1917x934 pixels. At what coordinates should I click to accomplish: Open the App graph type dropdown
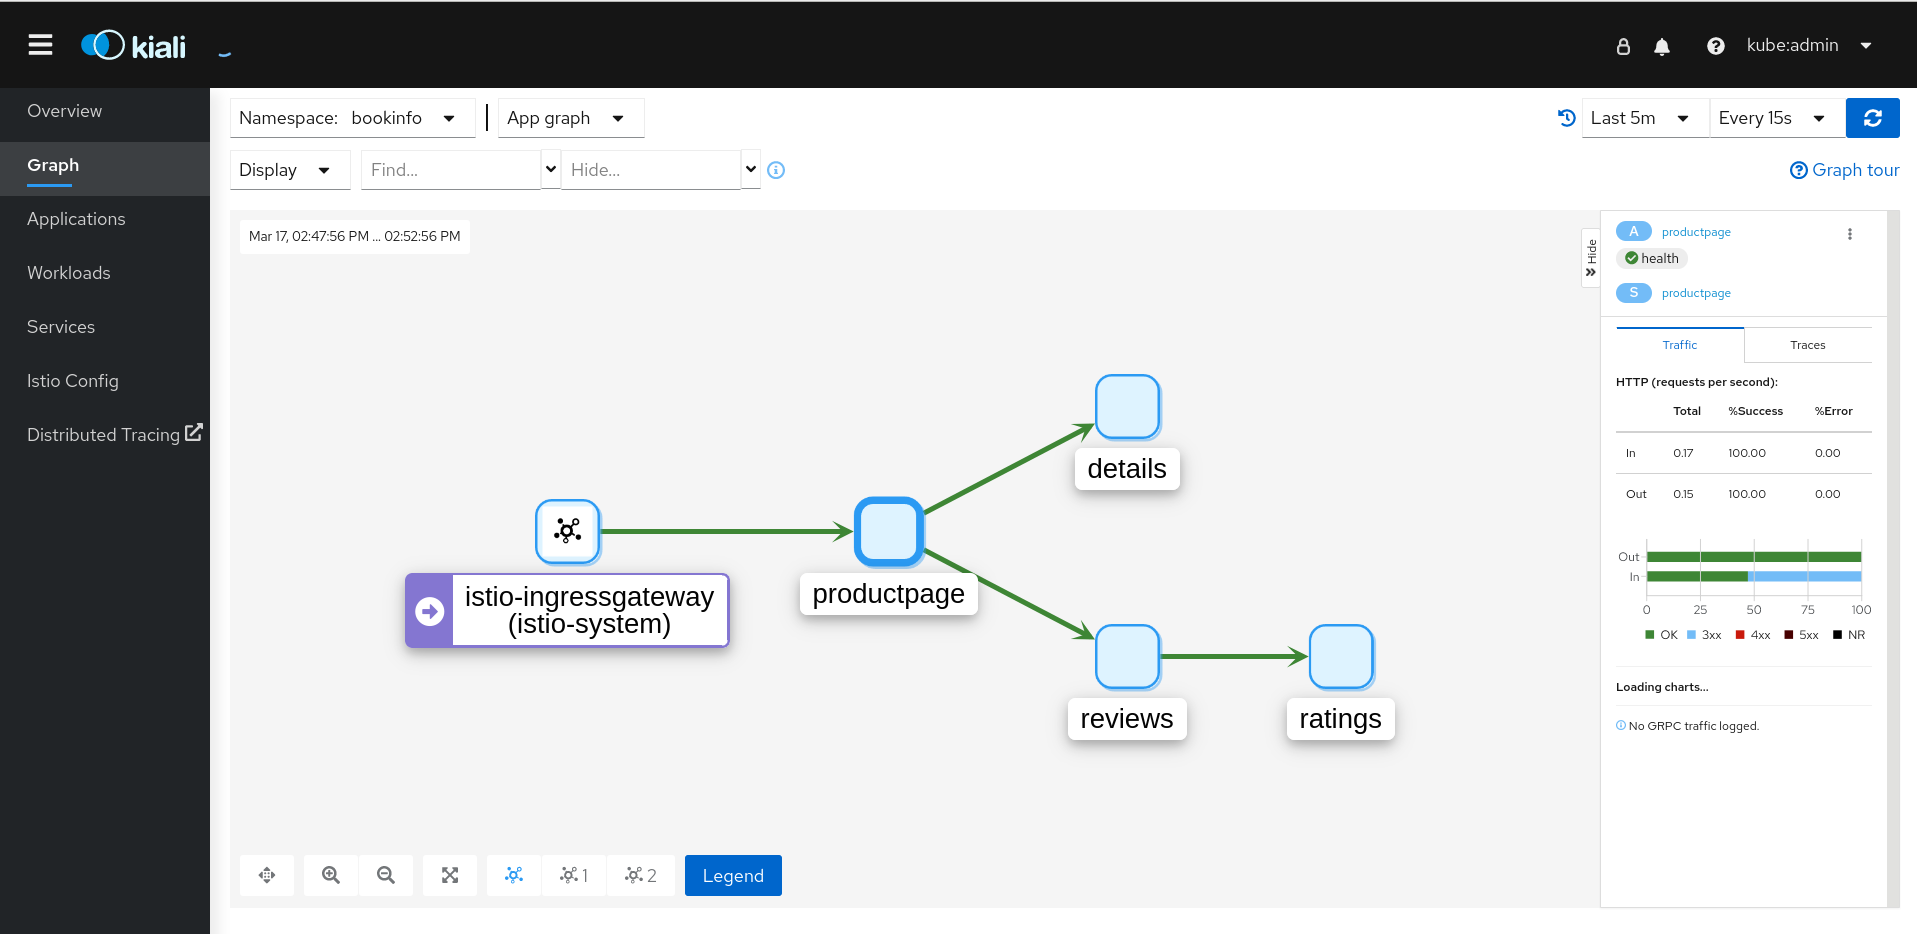(570, 118)
